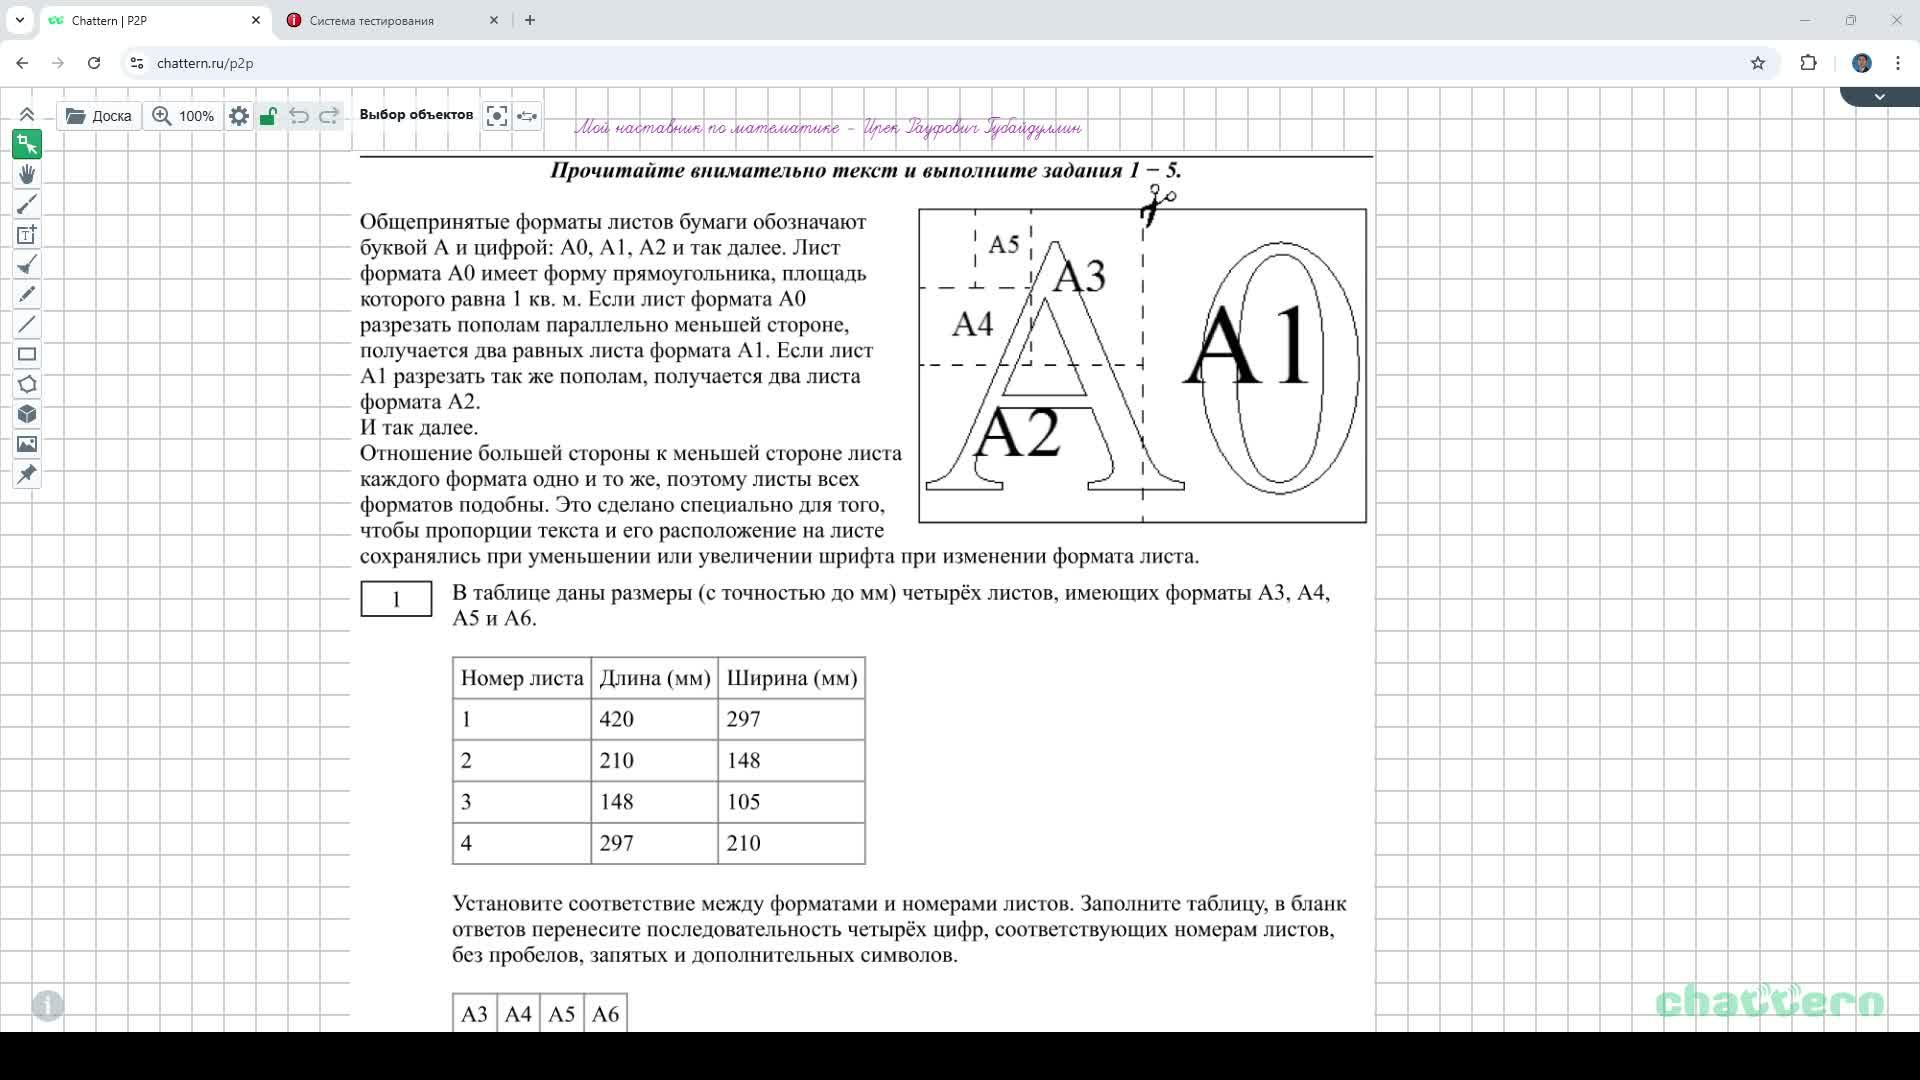
Task: Choose the brush drawing tool
Action: coord(27,205)
